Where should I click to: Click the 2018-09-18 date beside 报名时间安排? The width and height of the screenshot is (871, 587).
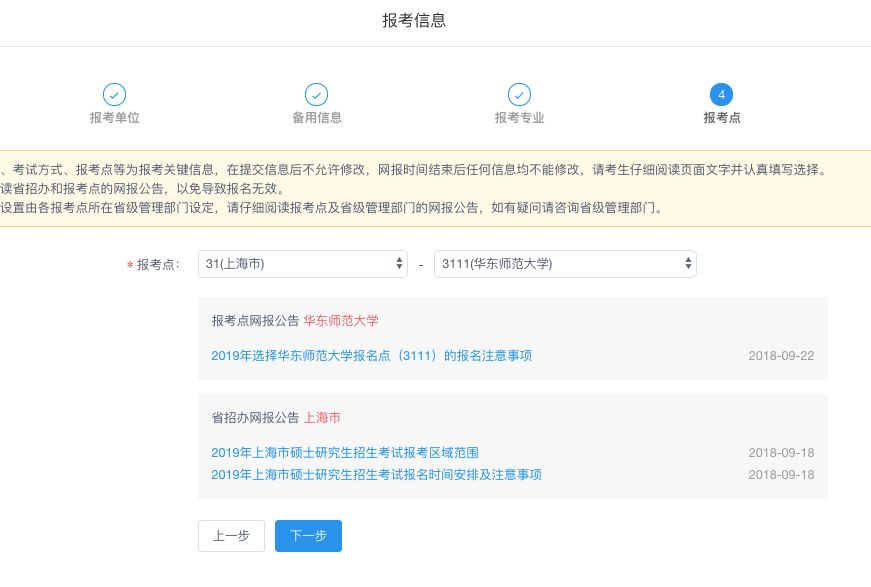point(781,475)
